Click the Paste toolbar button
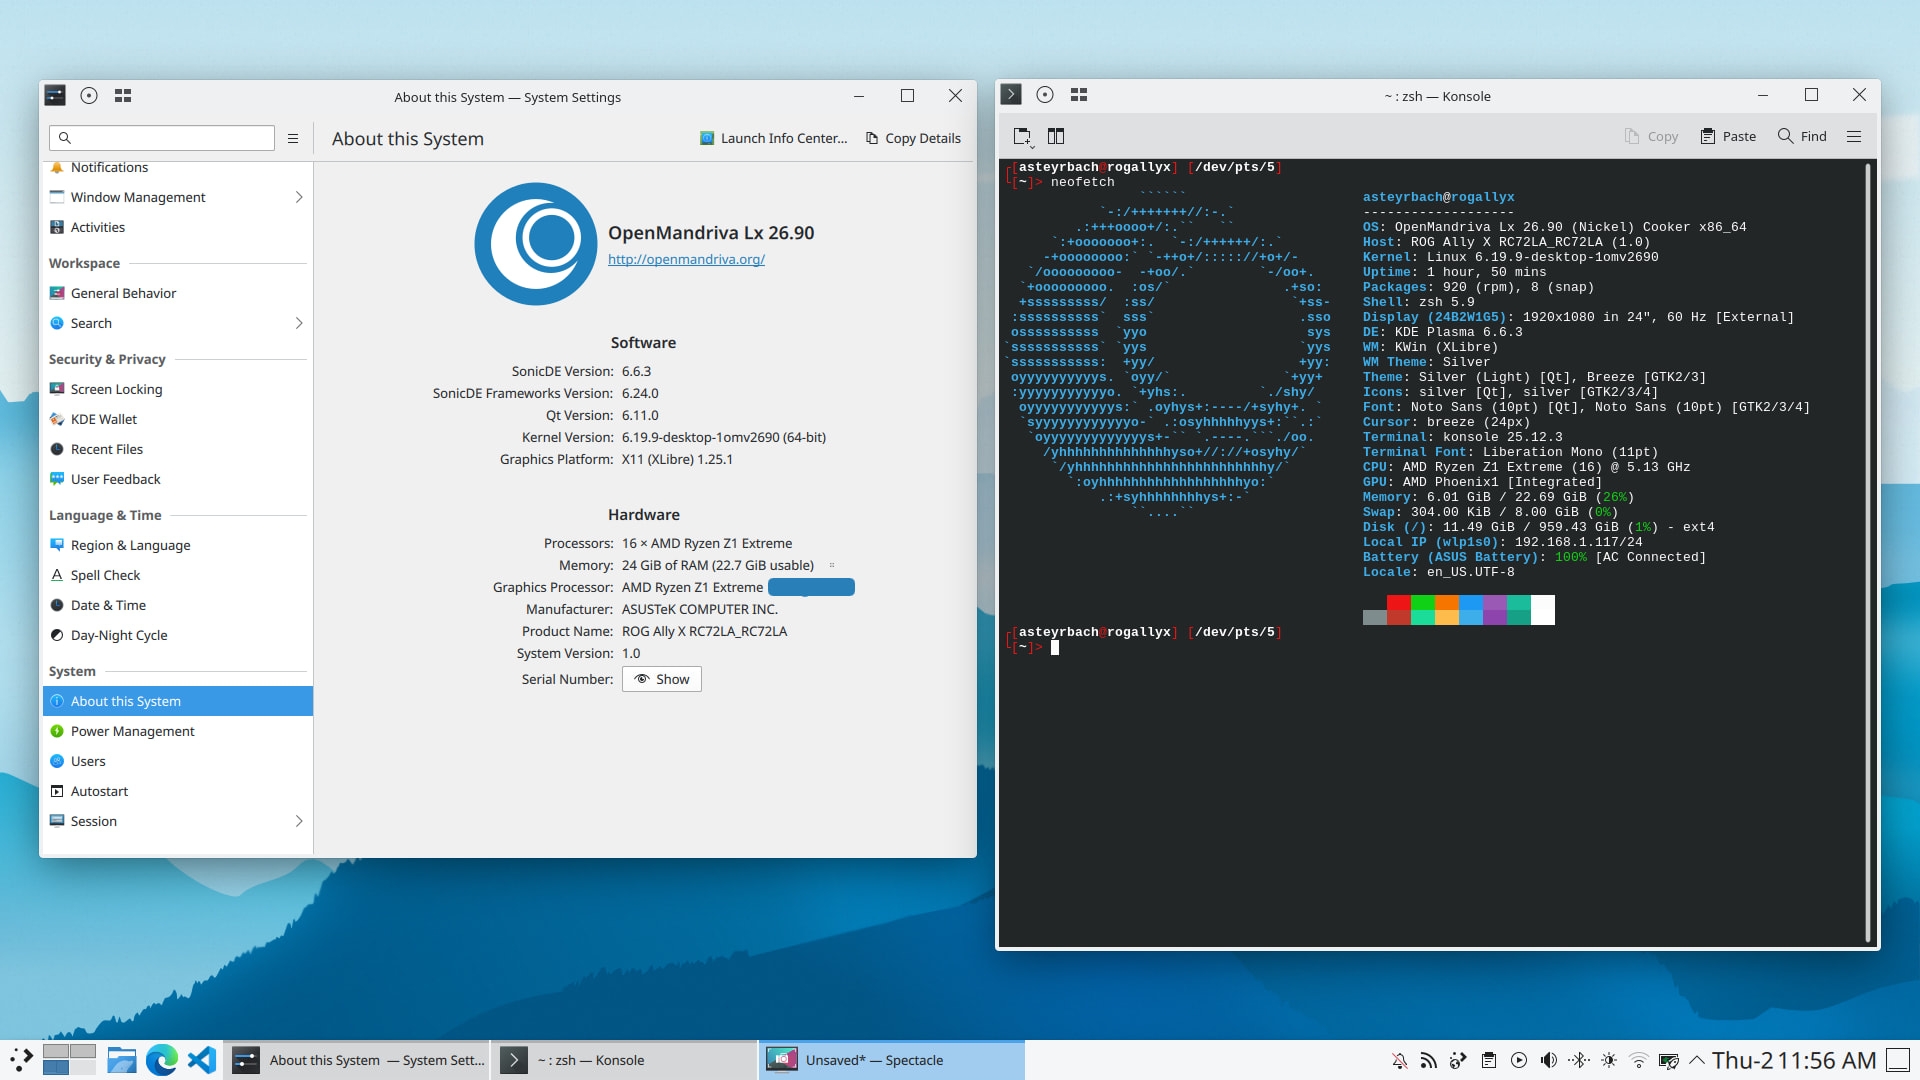The height and width of the screenshot is (1080, 1920). [1728, 137]
